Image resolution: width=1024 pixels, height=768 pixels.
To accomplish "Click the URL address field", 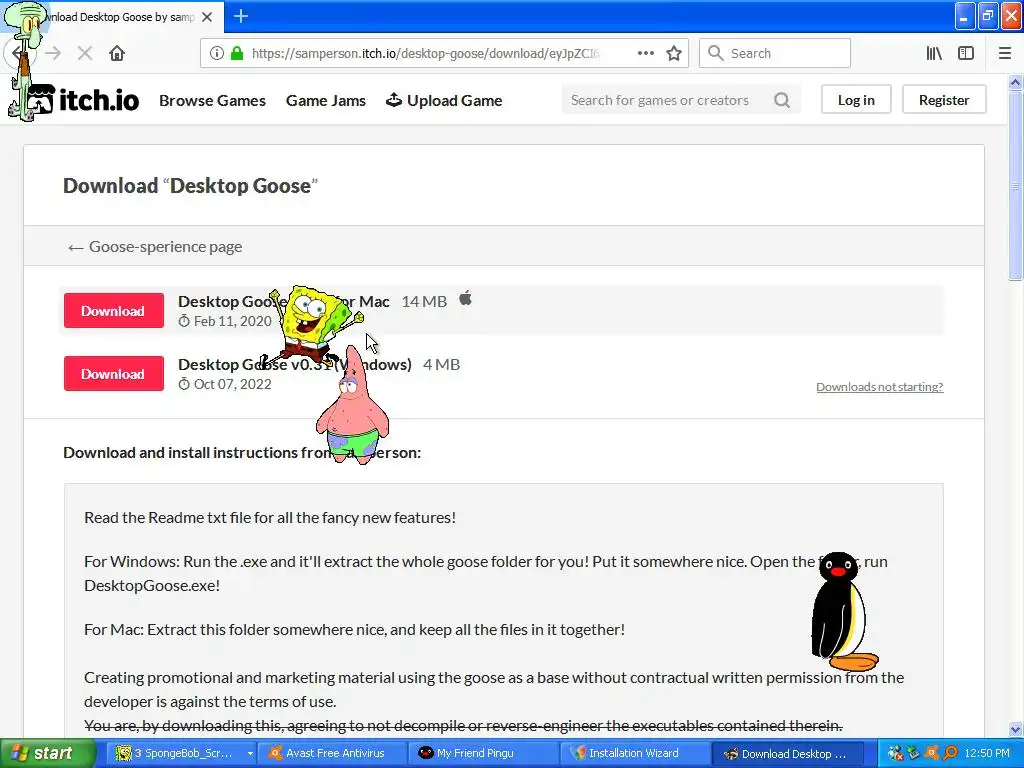I will pyautogui.click(x=424, y=54).
